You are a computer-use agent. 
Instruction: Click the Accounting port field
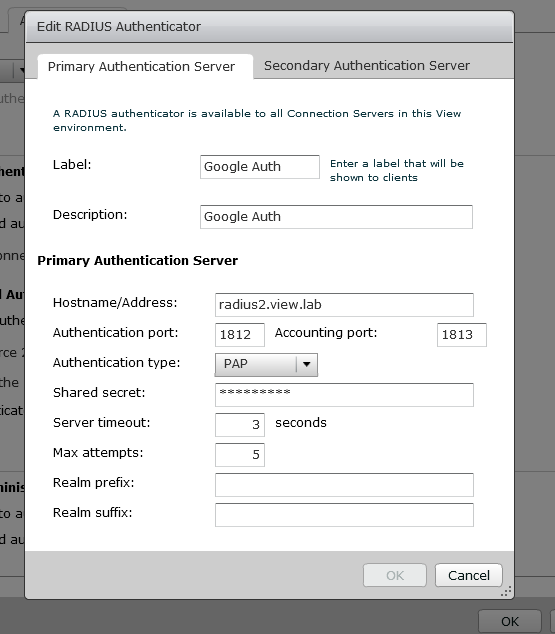[x=462, y=335]
